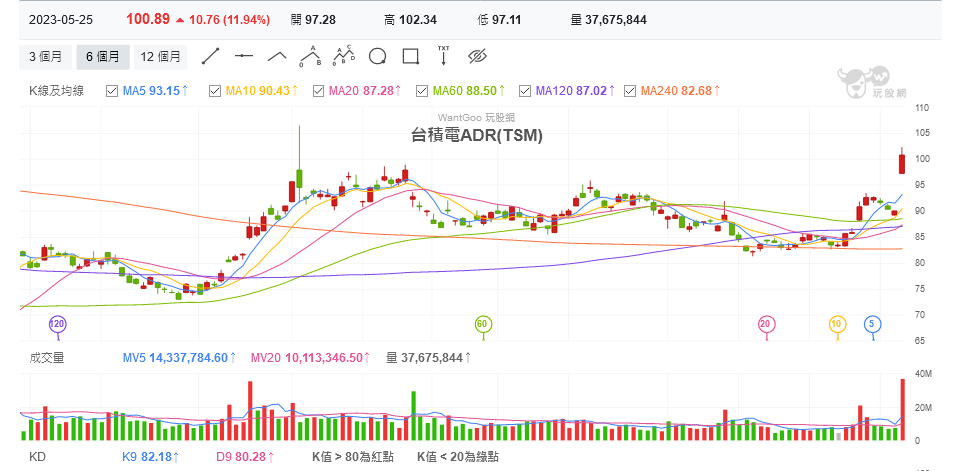The height and width of the screenshot is (471, 956).
Task: Click the K值 > 80為紅點 legend text
Action: coord(352,456)
